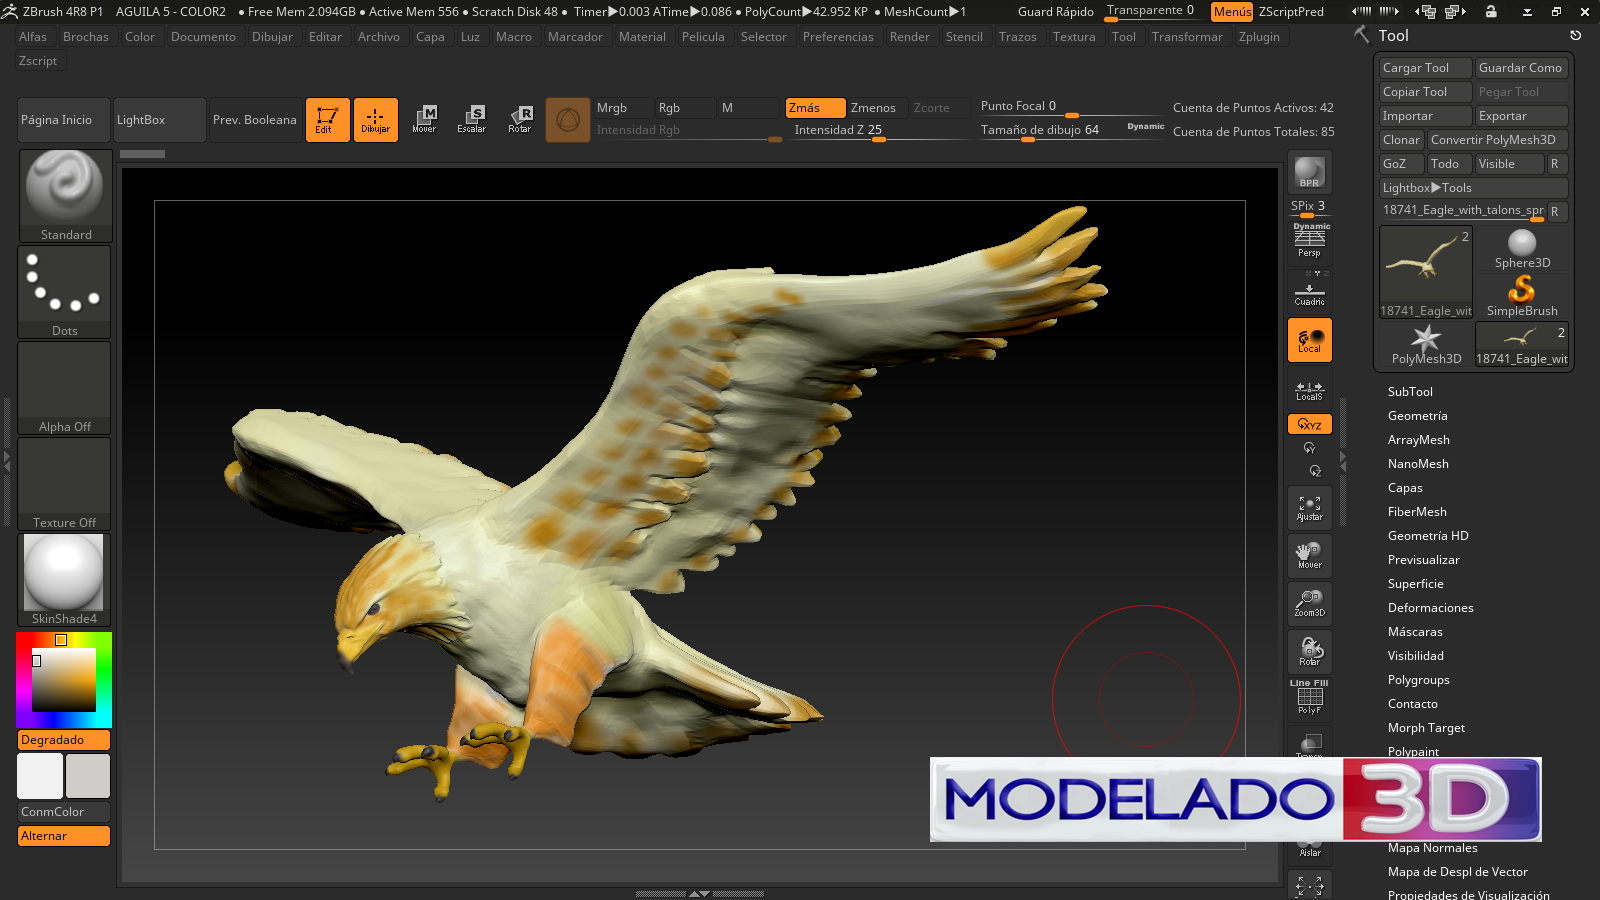Viewport: 1600px width, 900px height.
Task: Expand the Polygroups section
Action: (1419, 680)
